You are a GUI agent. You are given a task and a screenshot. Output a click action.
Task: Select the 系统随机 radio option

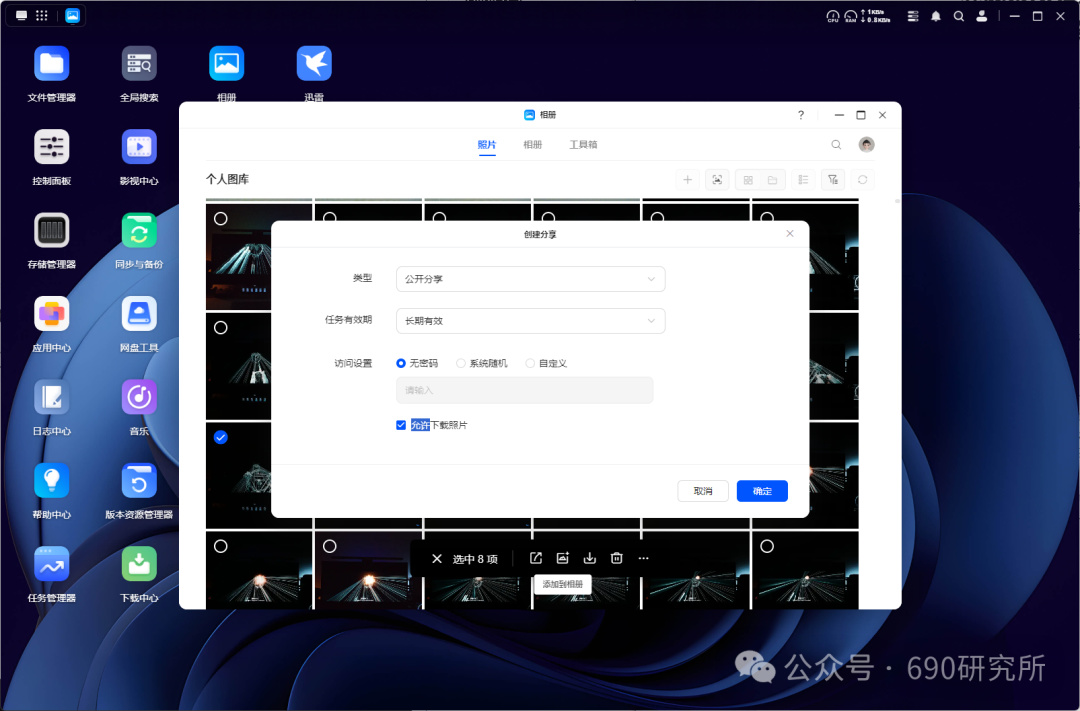[x=461, y=363]
